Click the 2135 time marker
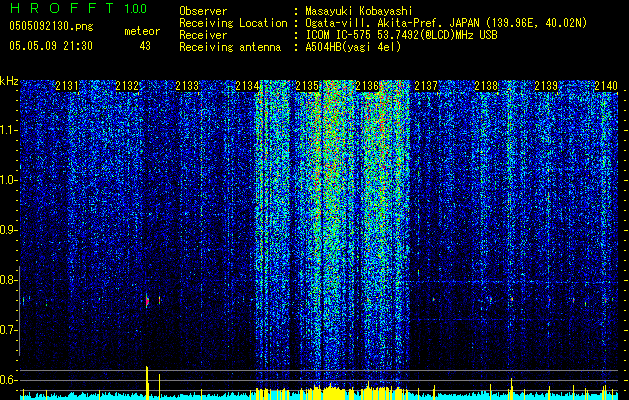Viewport: 629px width, 400px height. point(307,86)
